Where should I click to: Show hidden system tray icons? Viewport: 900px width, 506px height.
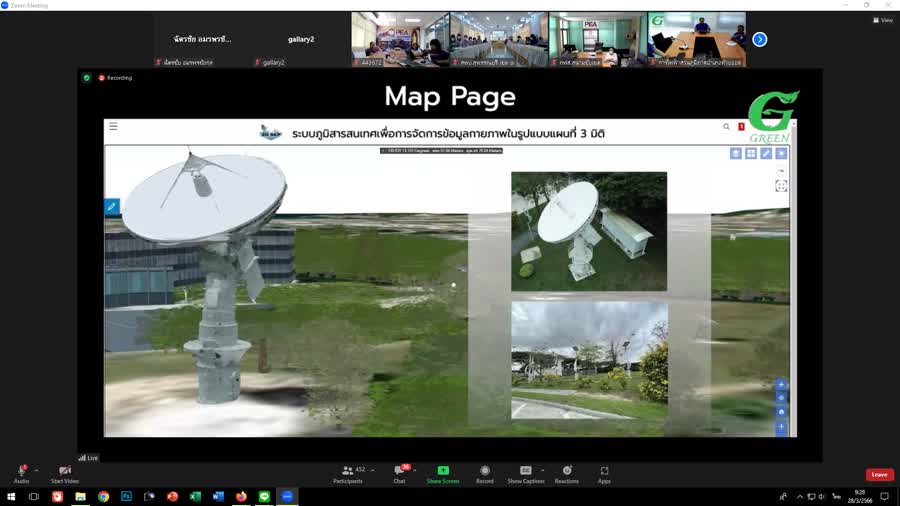click(x=800, y=497)
